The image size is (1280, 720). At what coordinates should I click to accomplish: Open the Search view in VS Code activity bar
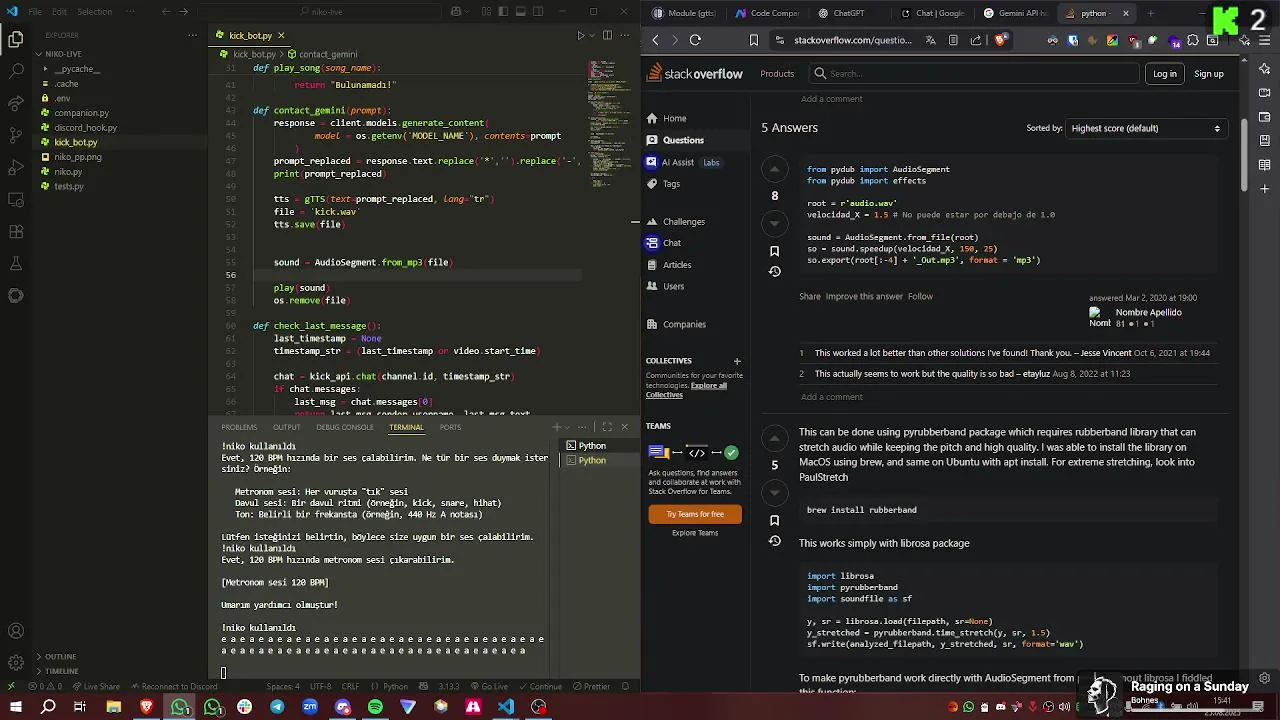click(16, 72)
